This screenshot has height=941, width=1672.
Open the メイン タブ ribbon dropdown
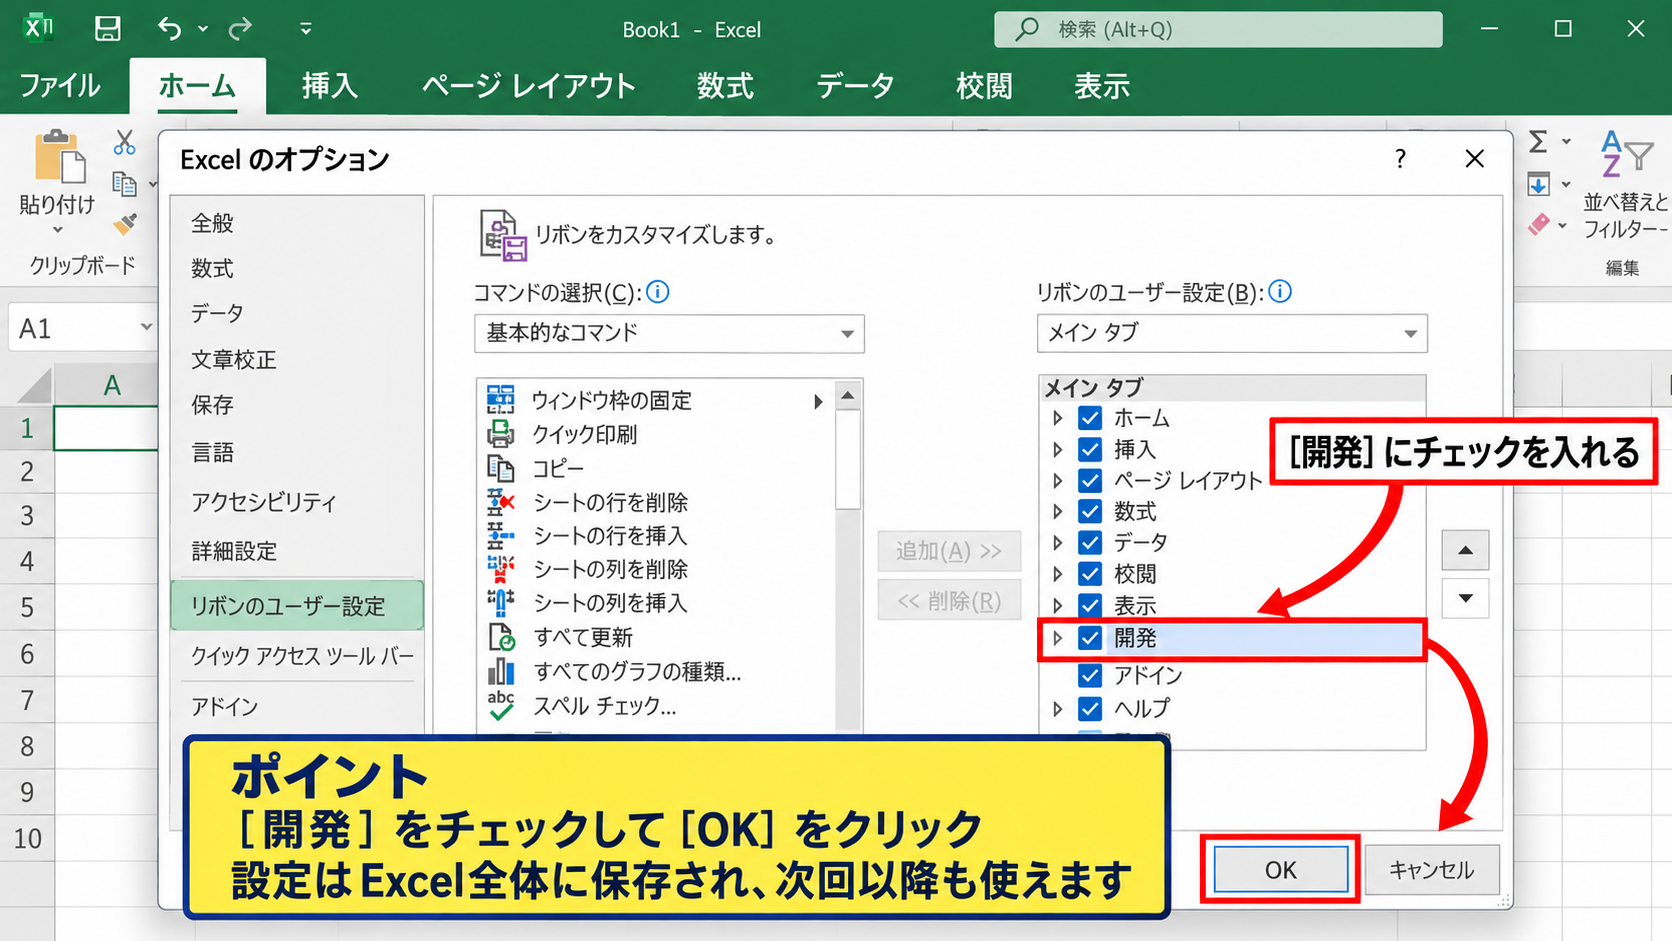coord(1232,333)
